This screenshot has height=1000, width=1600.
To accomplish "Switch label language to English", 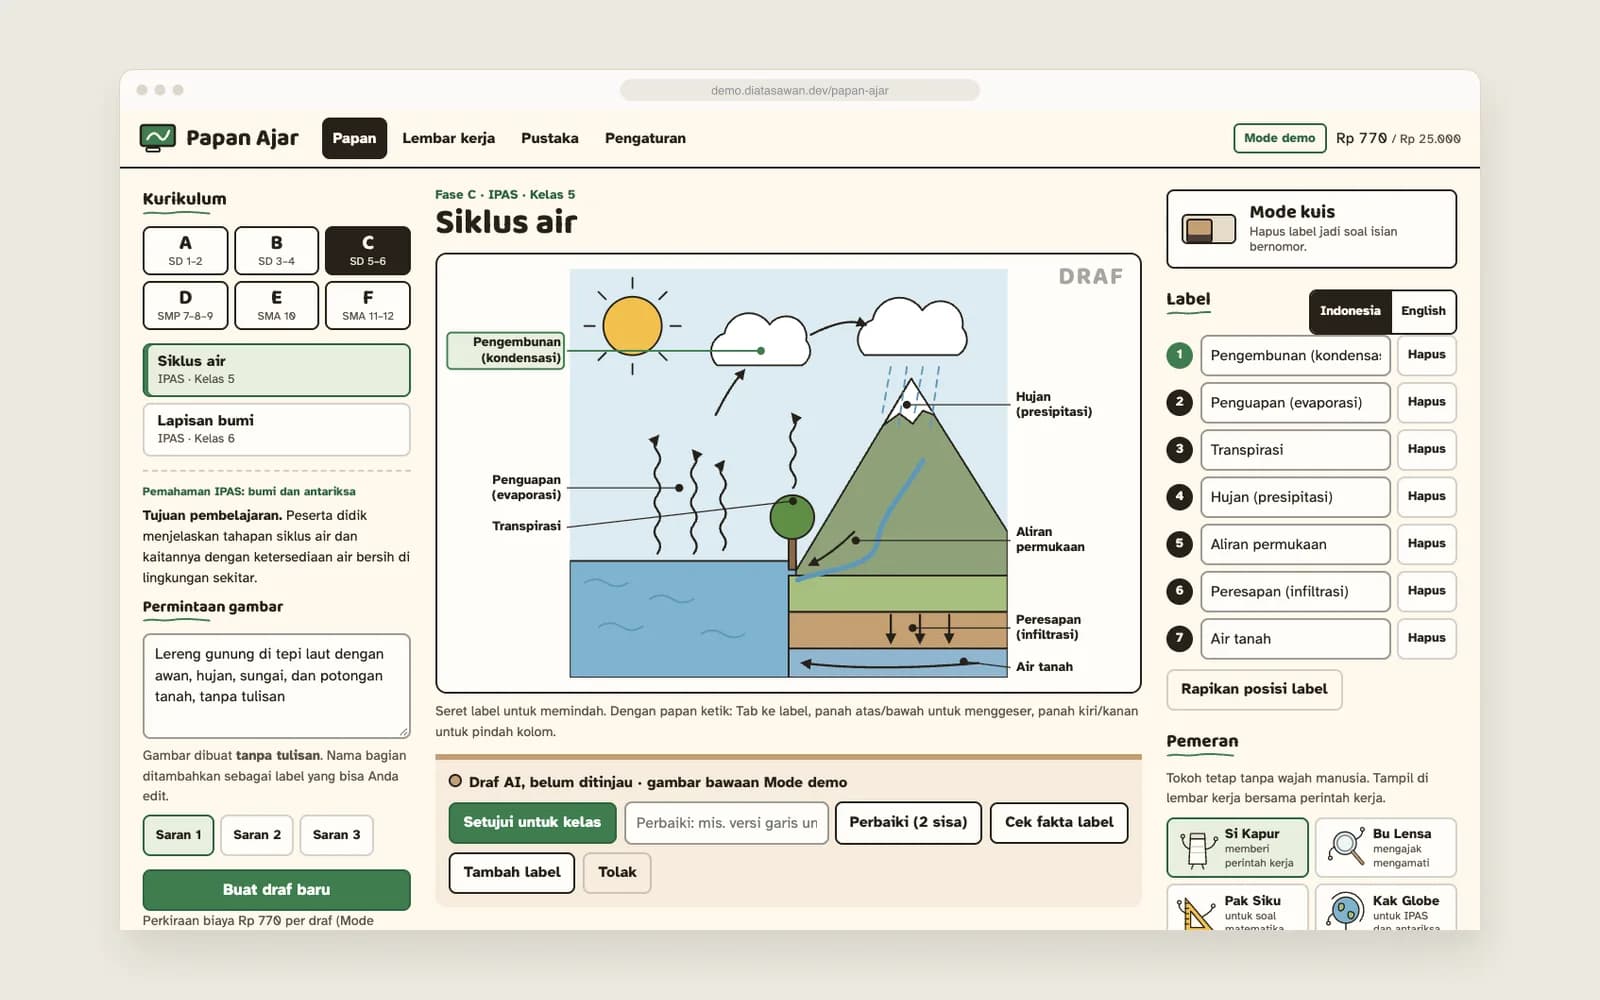I will click(1423, 311).
